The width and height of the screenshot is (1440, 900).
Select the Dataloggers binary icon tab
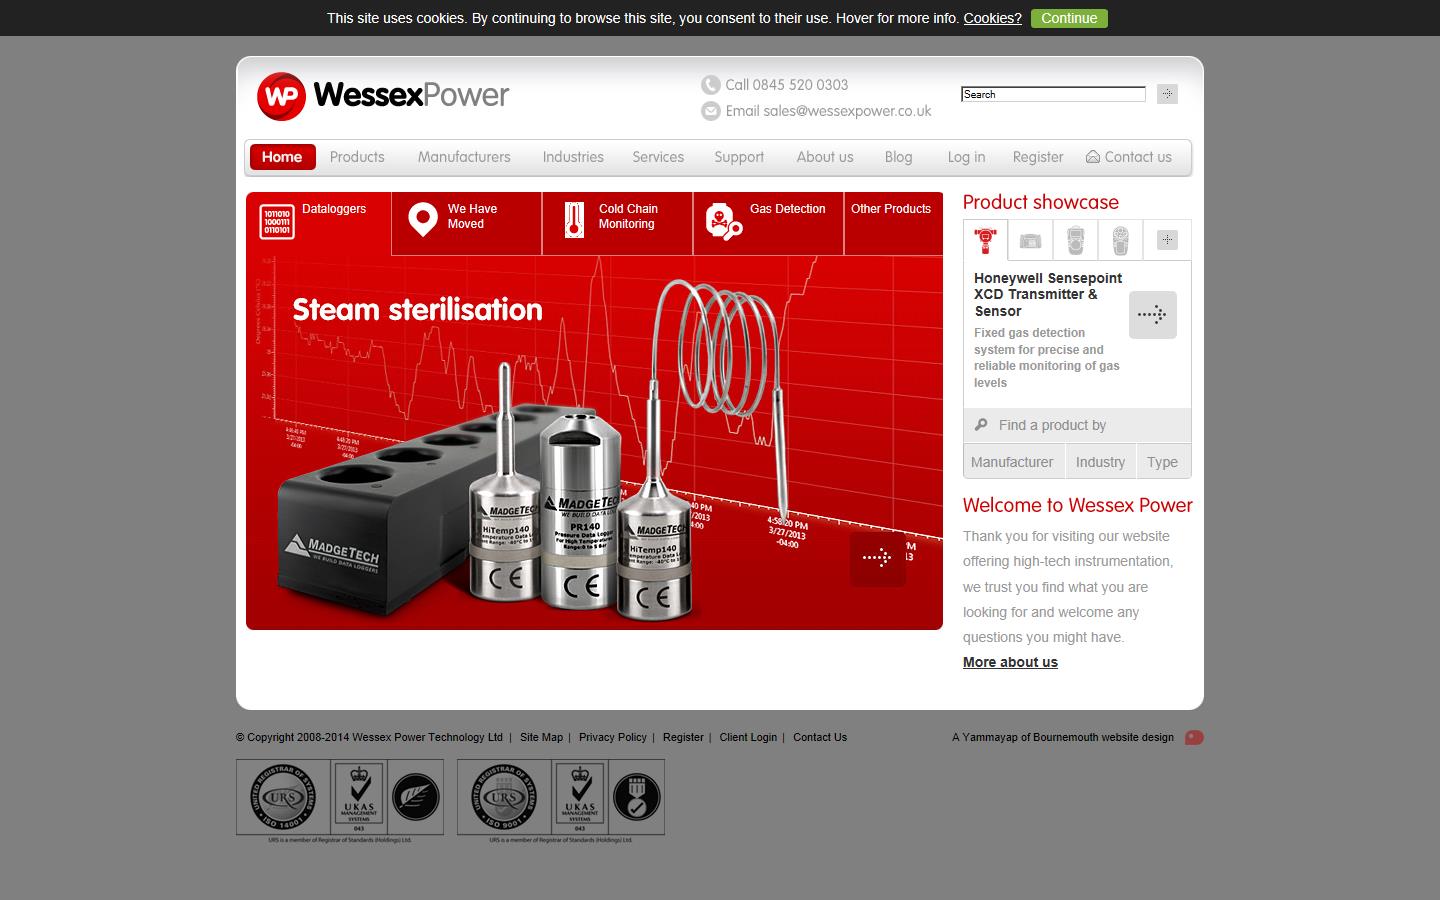277,222
